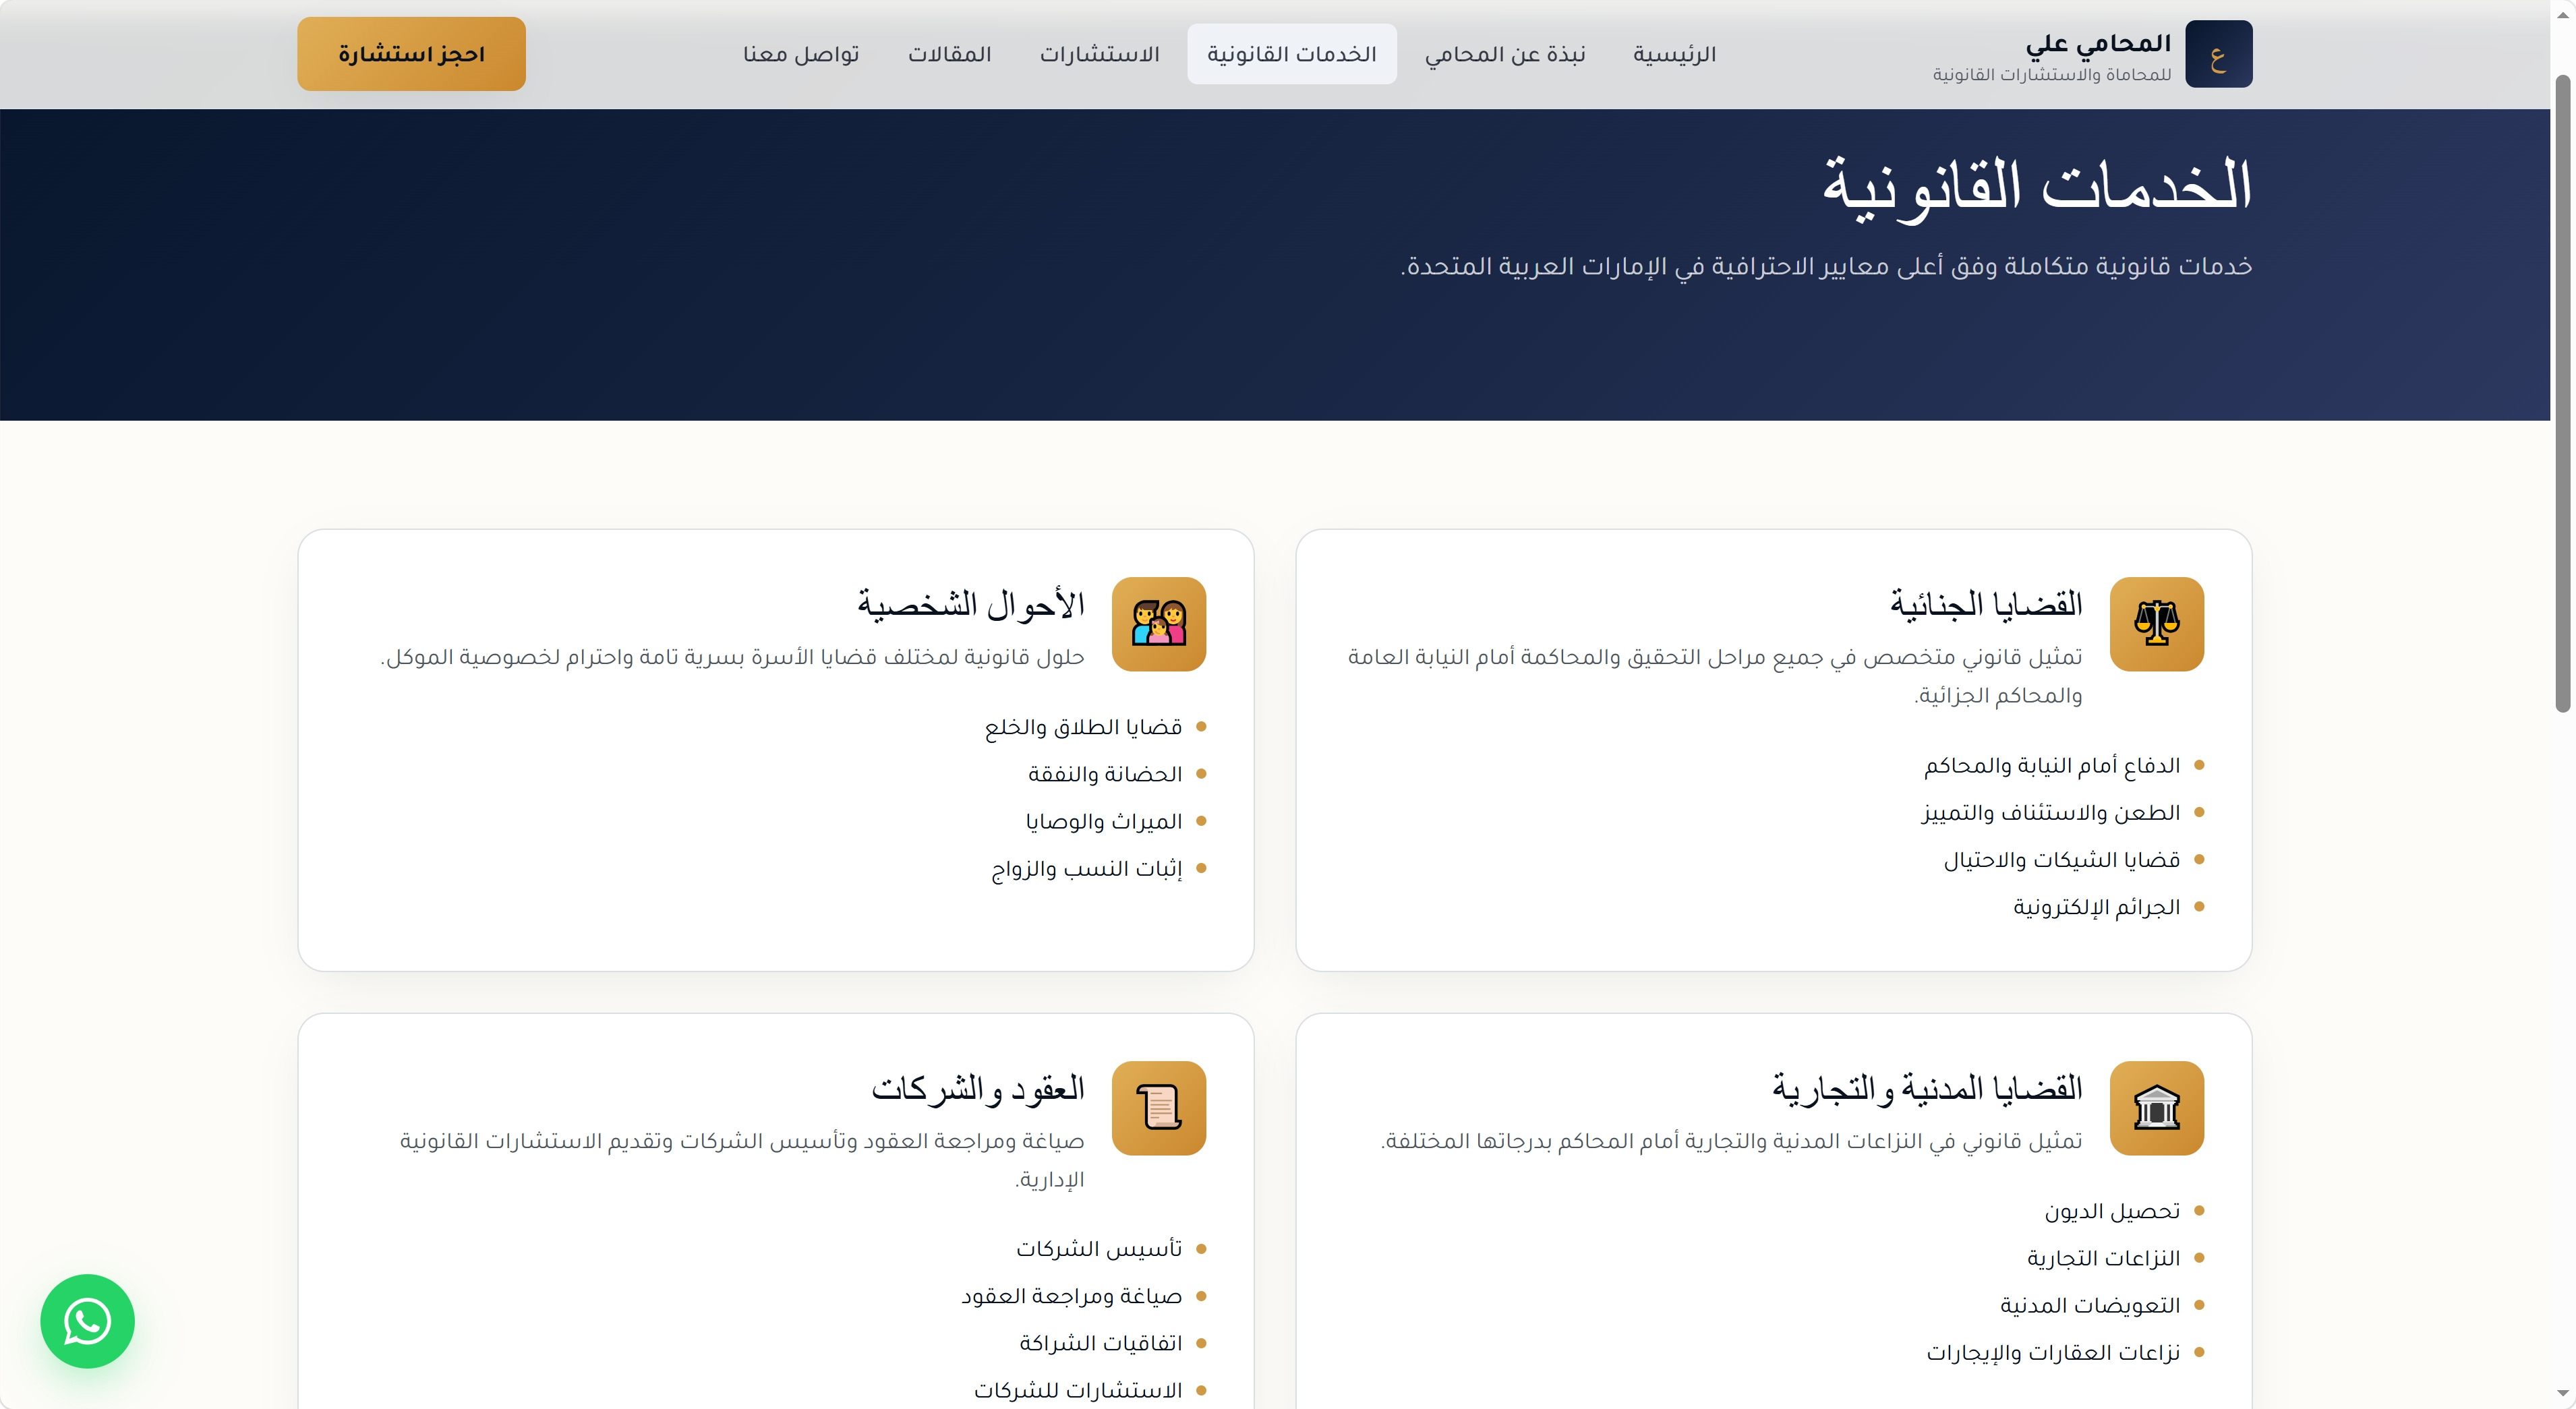Click list item الدفاع أمام النيابة والمحاكم
The width and height of the screenshot is (2576, 1409).
(x=2052, y=765)
